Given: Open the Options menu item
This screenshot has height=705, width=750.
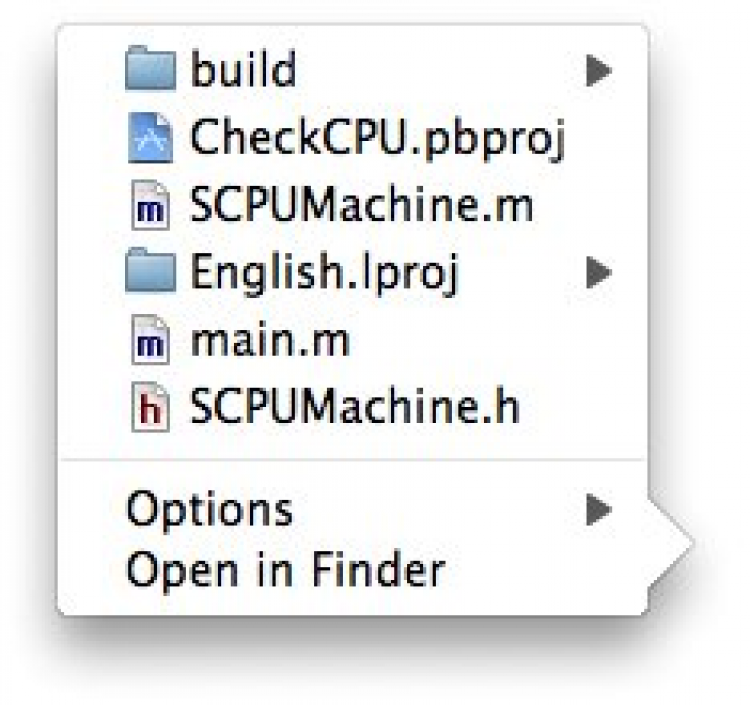Looking at the screenshot, I should pos(209,511).
